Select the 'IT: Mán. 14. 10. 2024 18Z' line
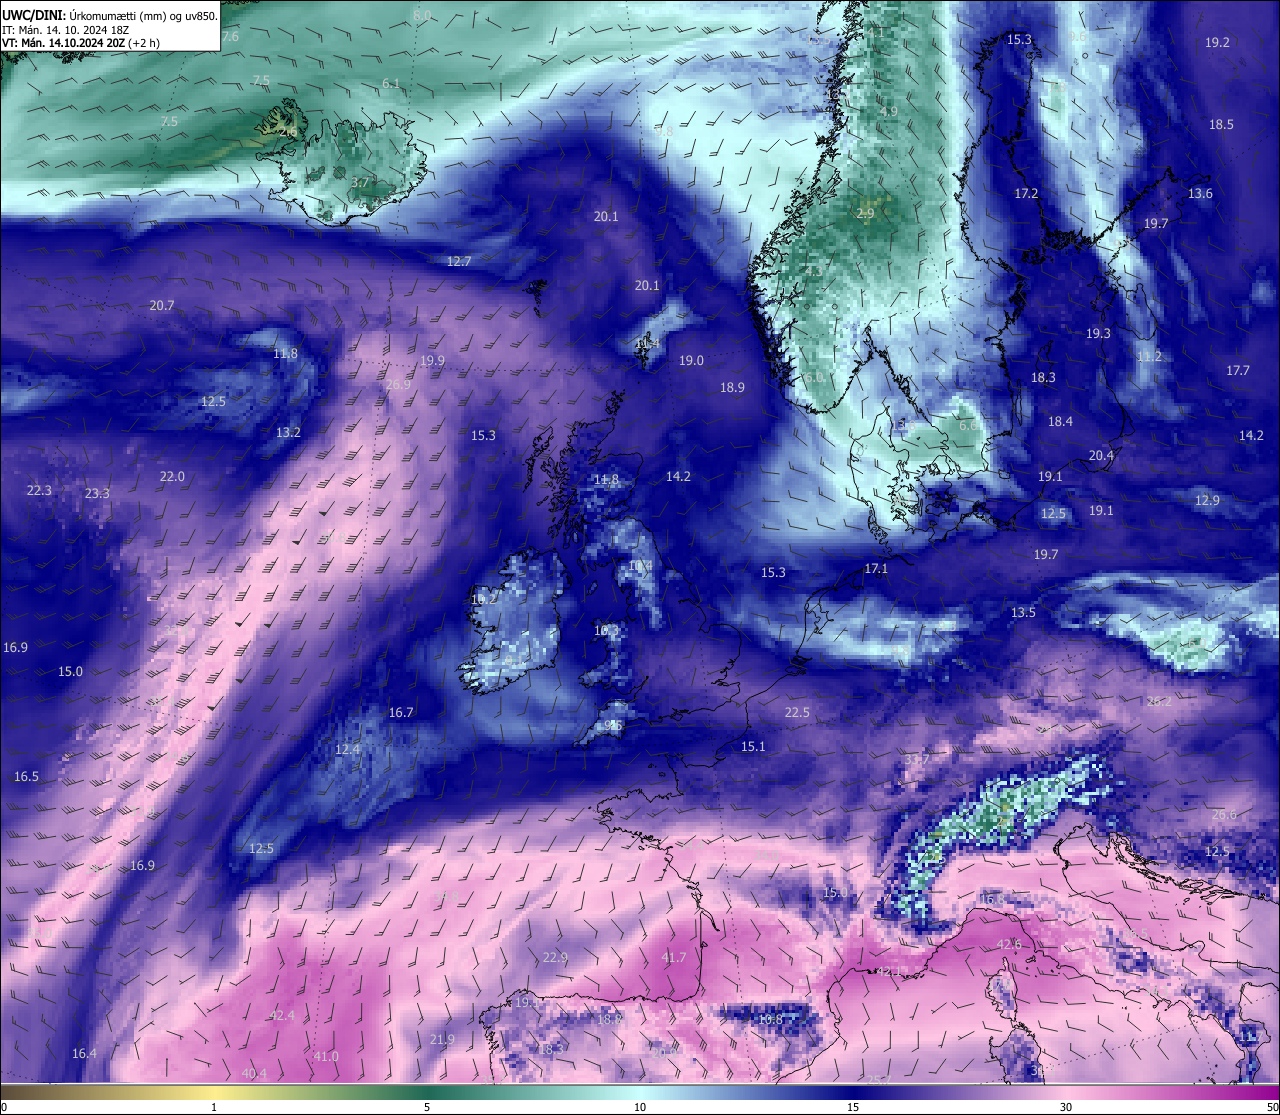The height and width of the screenshot is (1115, 1280). pos(66,30)
